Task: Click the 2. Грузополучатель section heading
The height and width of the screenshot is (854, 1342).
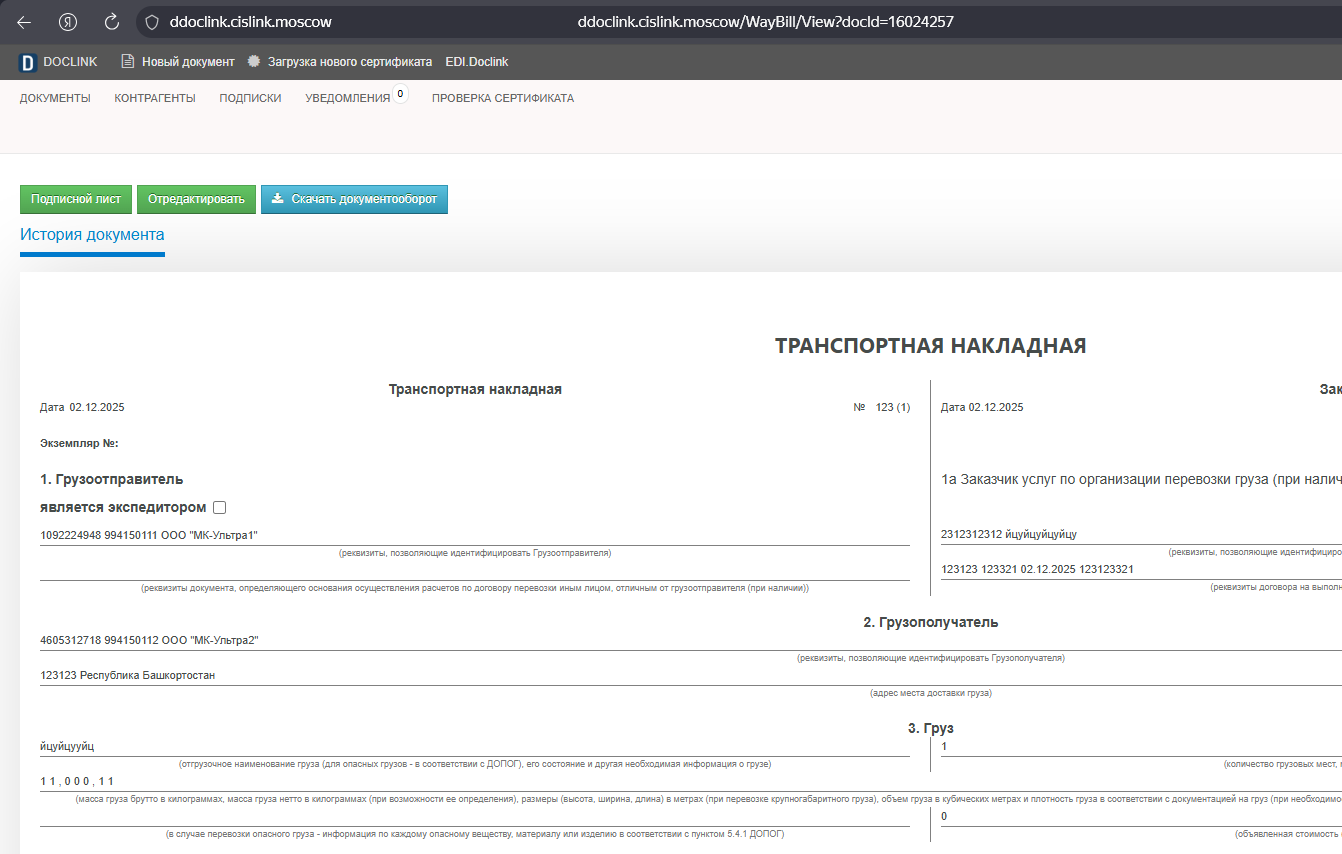Action: 931,622
